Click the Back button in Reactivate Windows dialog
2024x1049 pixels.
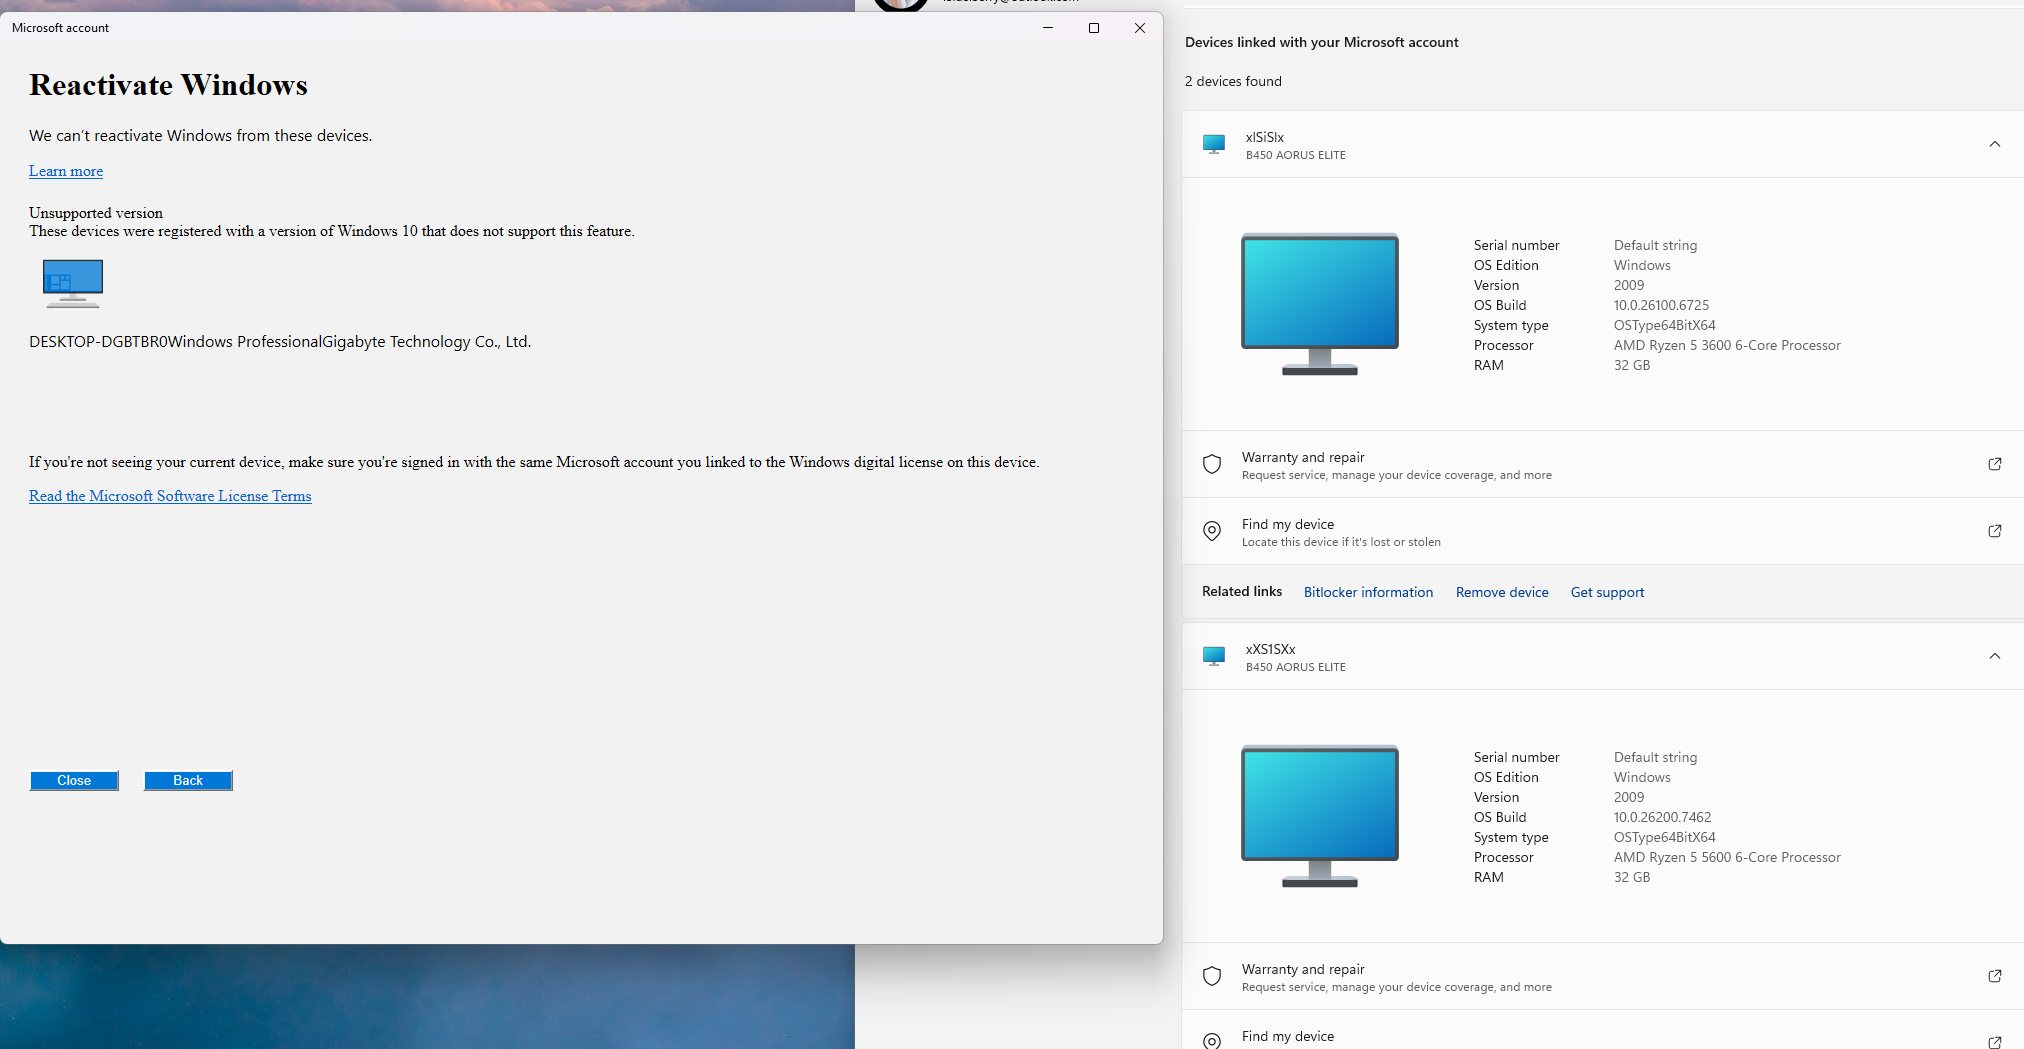pos(188,781)
